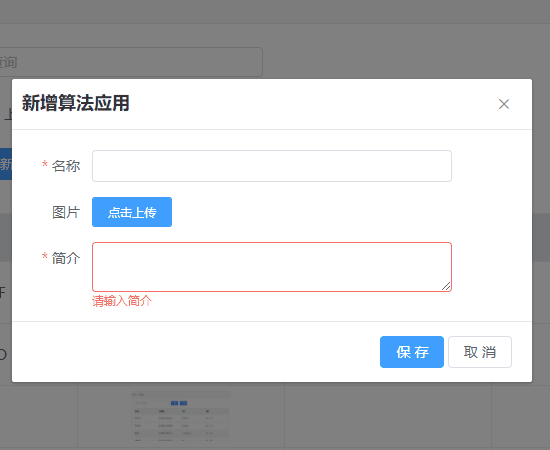This screenshot has width=550, height=450.
Task: Focus the 简介 text area
Action: [x=271, y=267]
